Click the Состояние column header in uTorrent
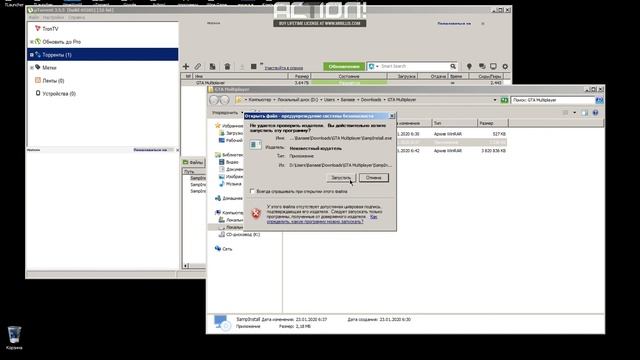The height and width of the screenshot is (360, 640). tap(349, 76)
